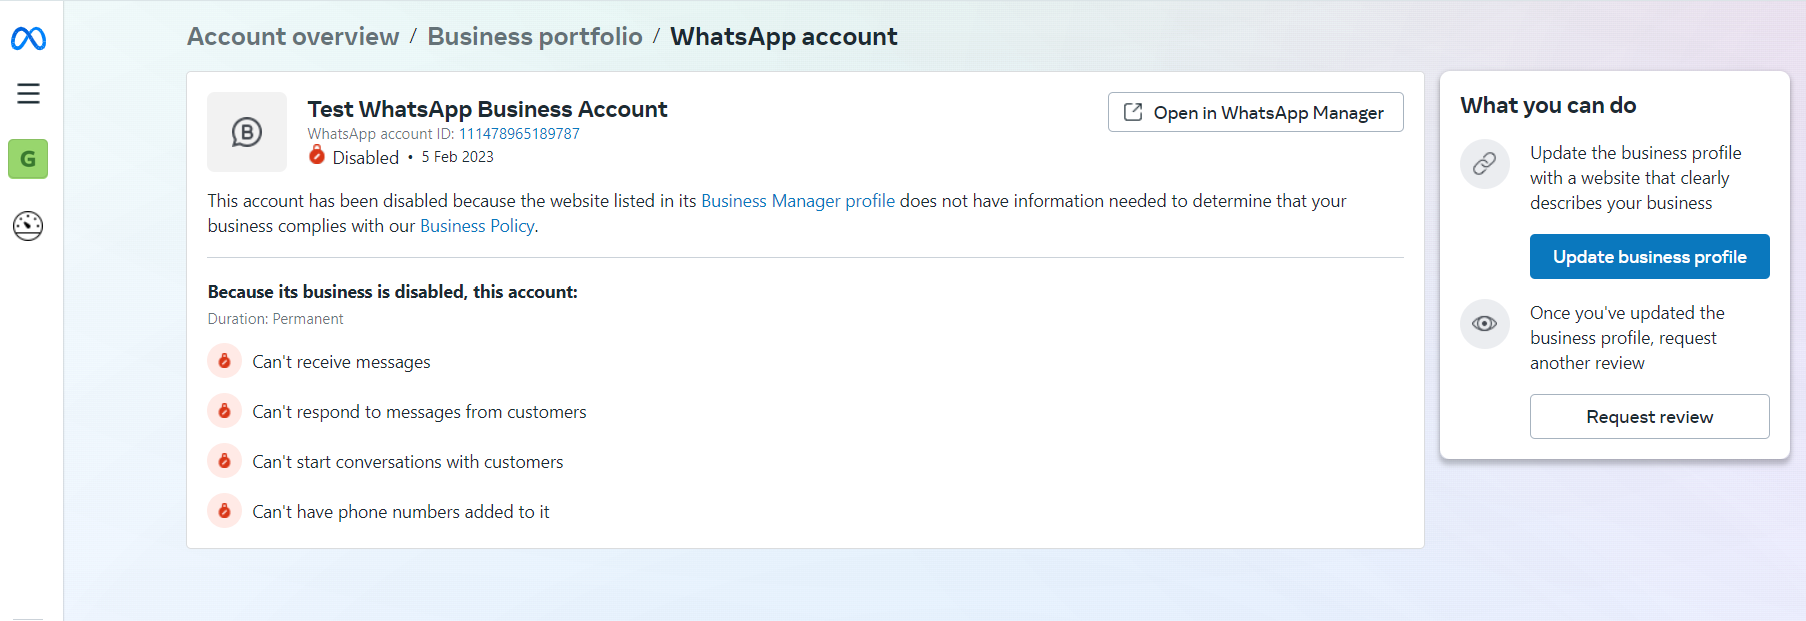Click the 5 Feb 2023 date
Screen dimensions: 1806x621
tap(457, 157)
